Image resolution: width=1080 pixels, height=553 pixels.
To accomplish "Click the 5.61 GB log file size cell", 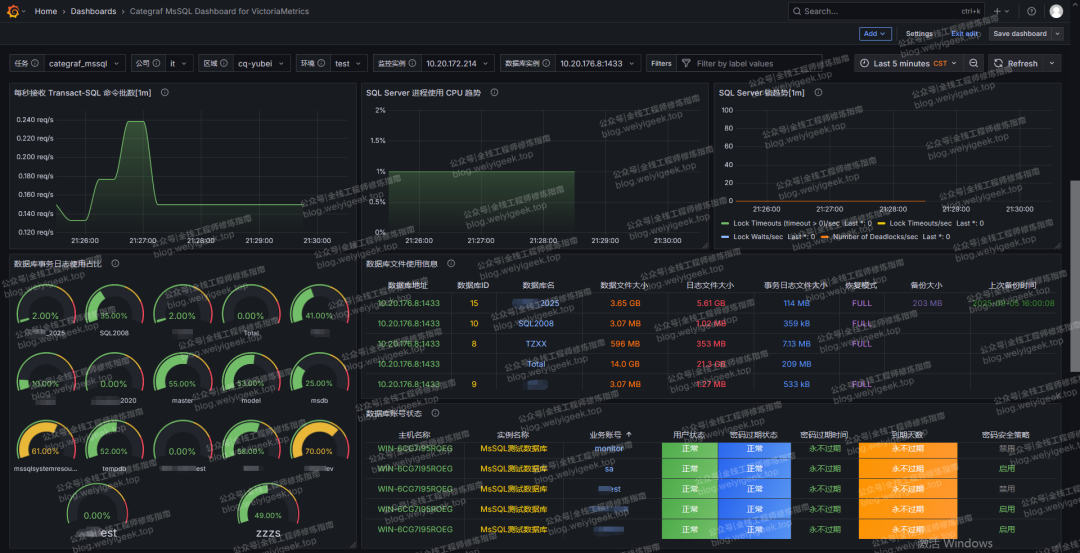I will 711,303.
